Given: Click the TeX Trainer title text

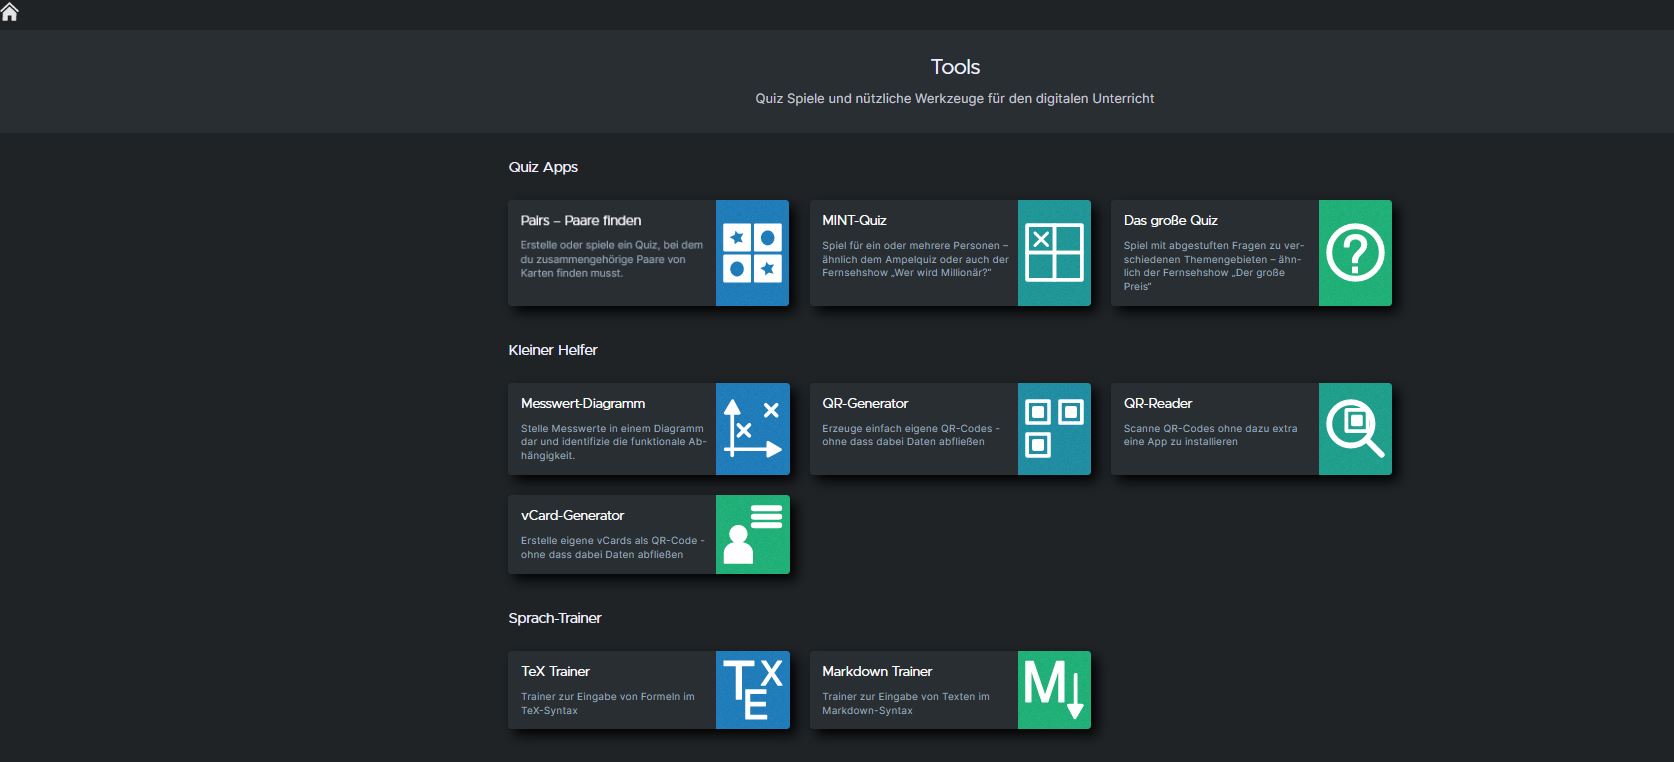Looking at the screenshot, I should coord(555,672).
